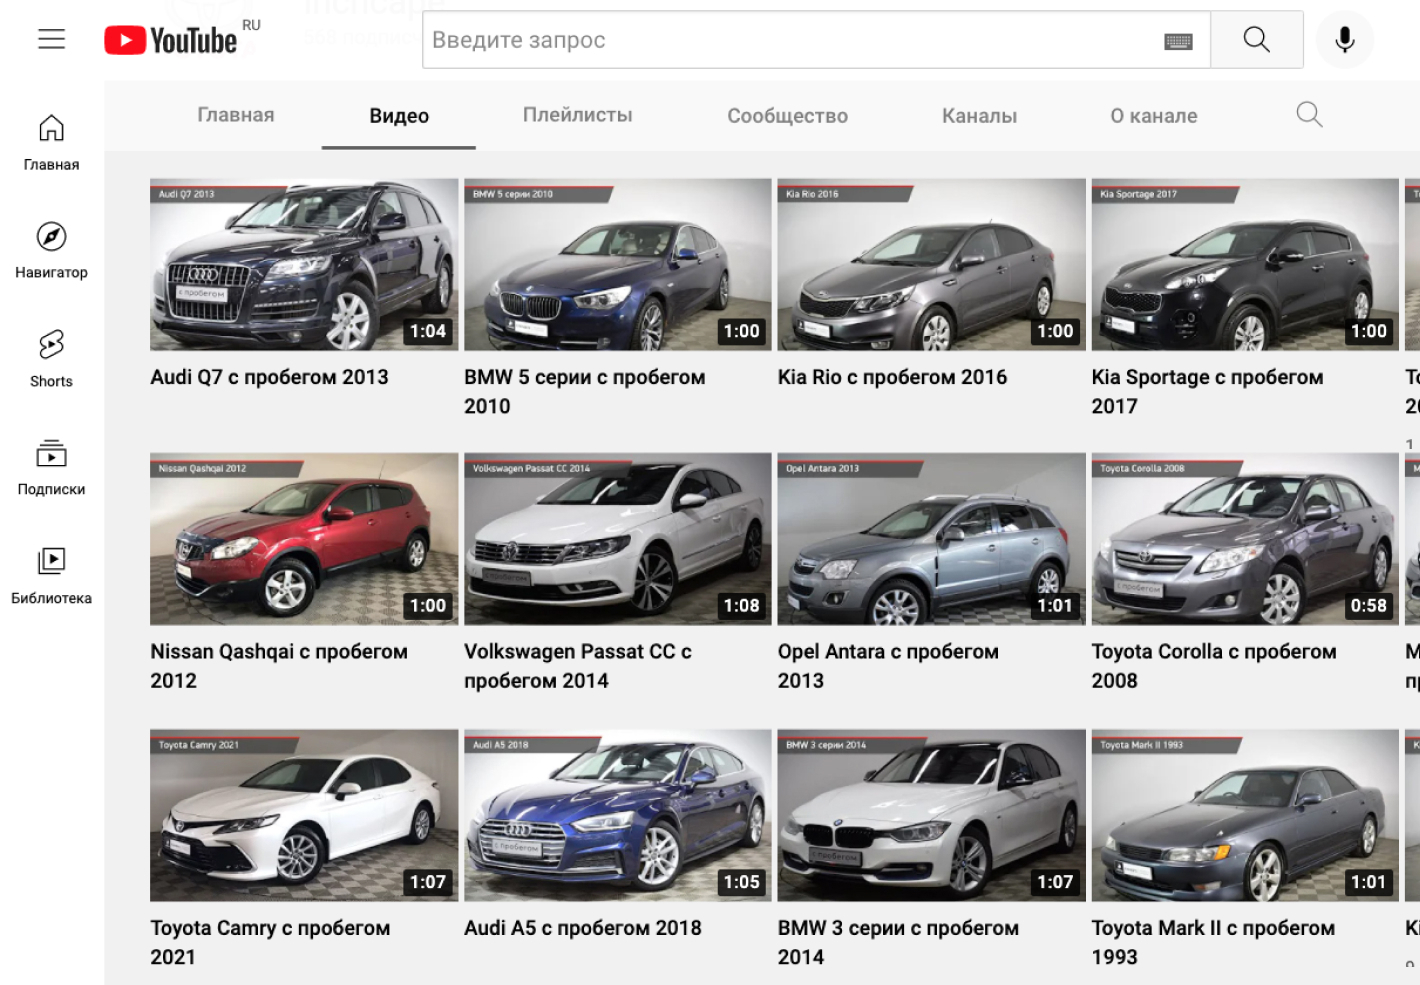Open Shorts in the sidebar
The width and height of the screenshot is (1420, 985).
[x=52, y=359]
